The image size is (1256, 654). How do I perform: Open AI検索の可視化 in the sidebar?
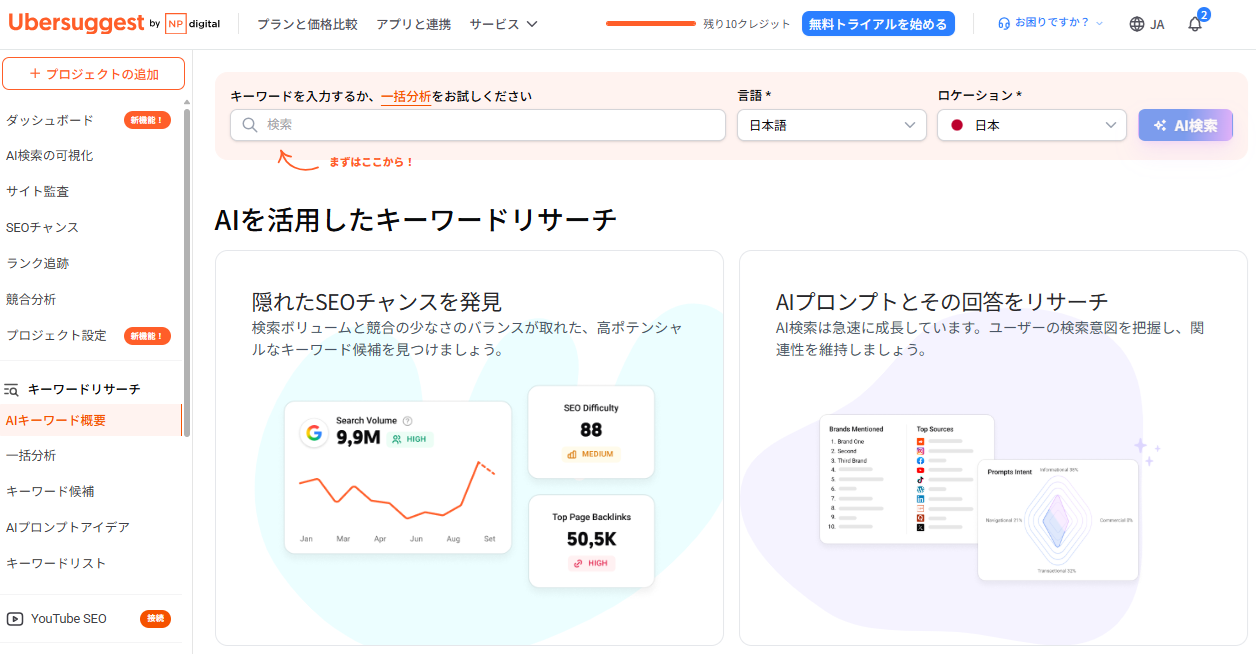[x=50, y=156]
